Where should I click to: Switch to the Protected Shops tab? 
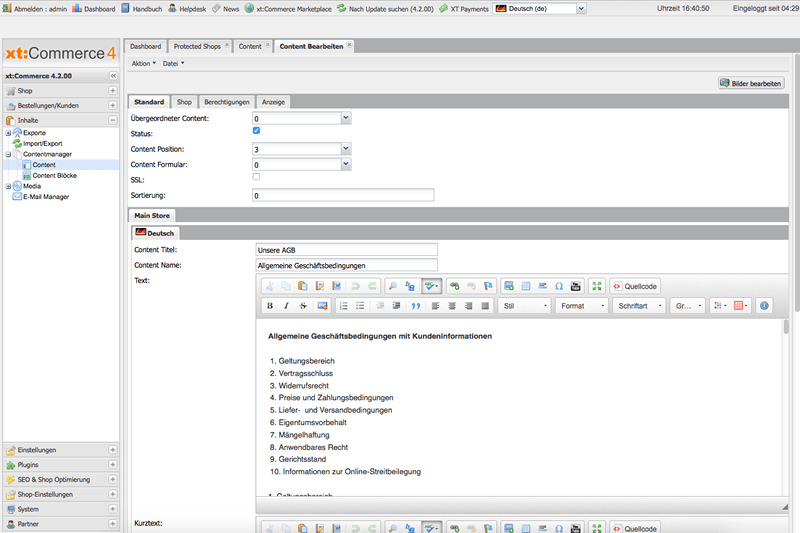click(197, 46)
